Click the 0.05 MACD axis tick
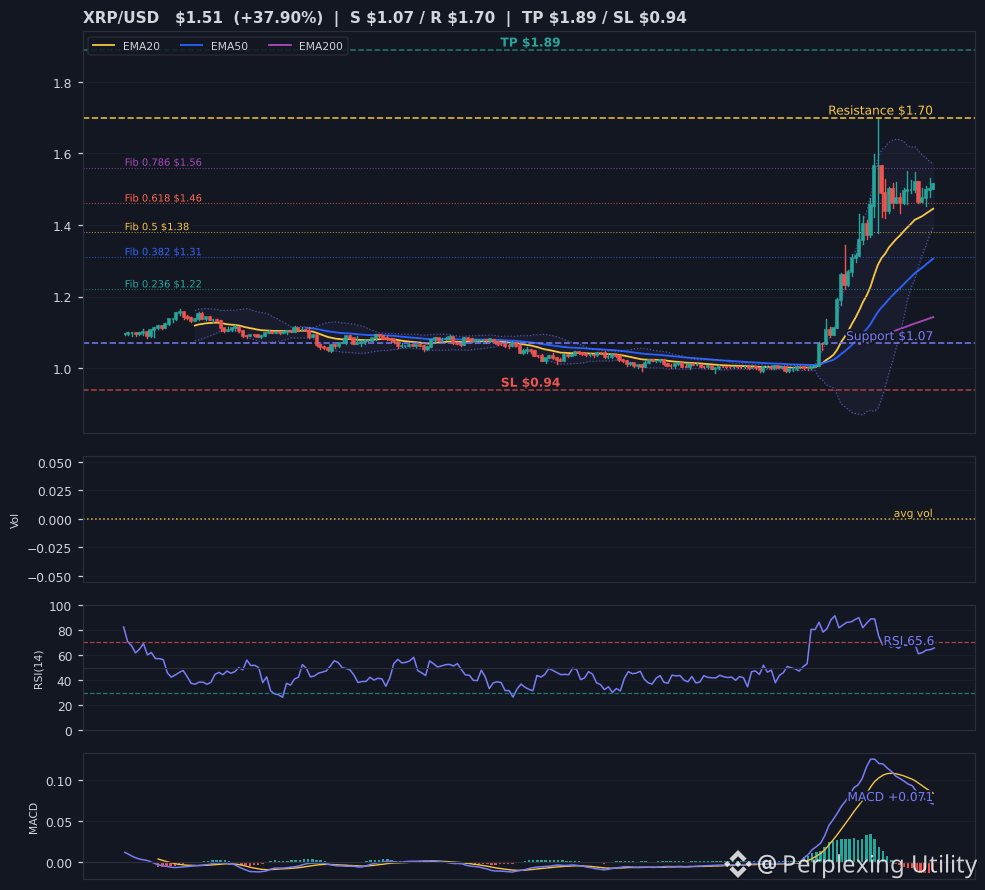The width and height of the screenshot is (985, 890). (60, 822)
